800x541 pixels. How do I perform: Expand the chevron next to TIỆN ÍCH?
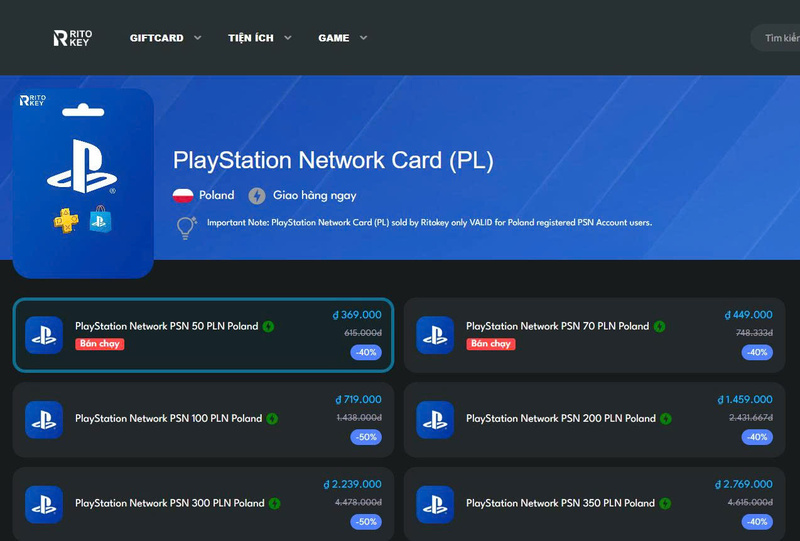pos(288,38)
